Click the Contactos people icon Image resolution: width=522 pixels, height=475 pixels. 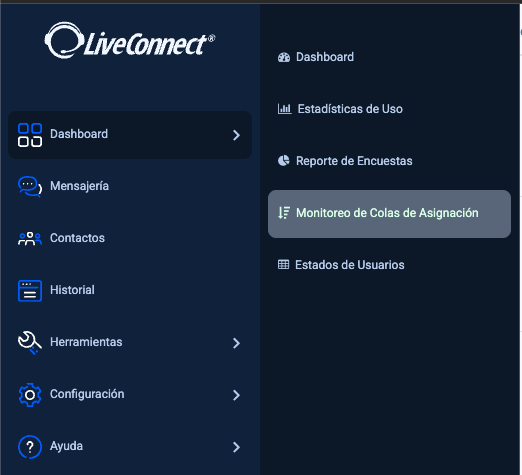[x=30, y=239]
